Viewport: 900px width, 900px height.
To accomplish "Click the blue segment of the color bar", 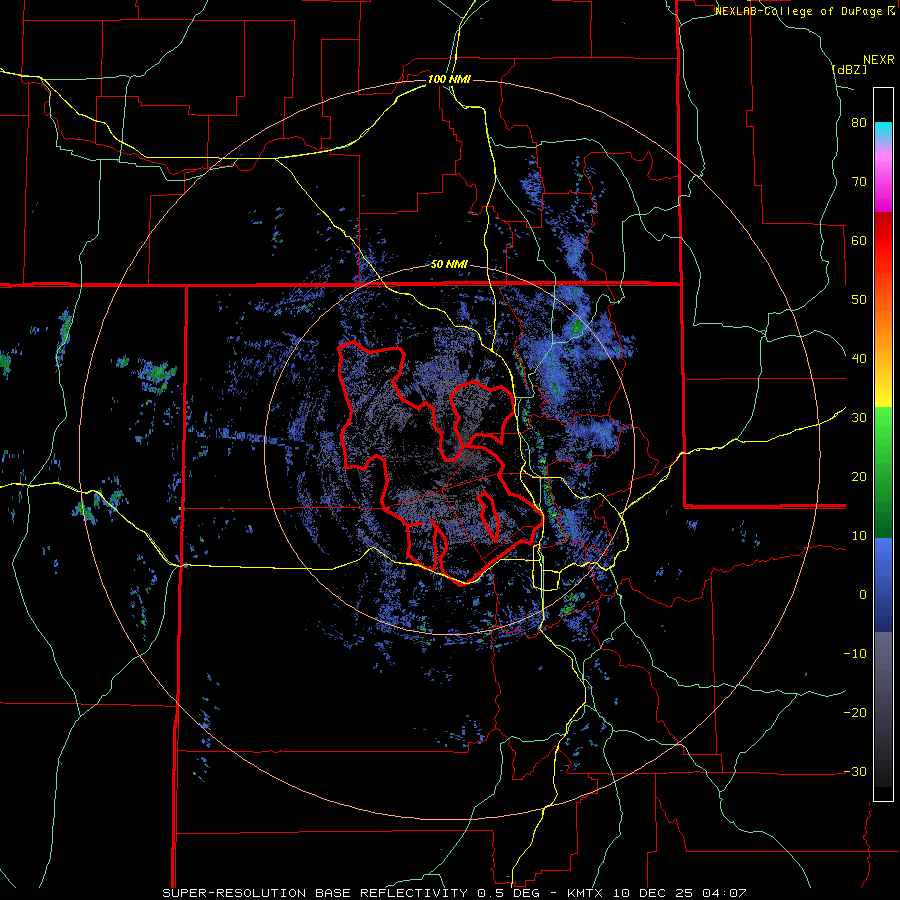I will click(x=883, y=585).
